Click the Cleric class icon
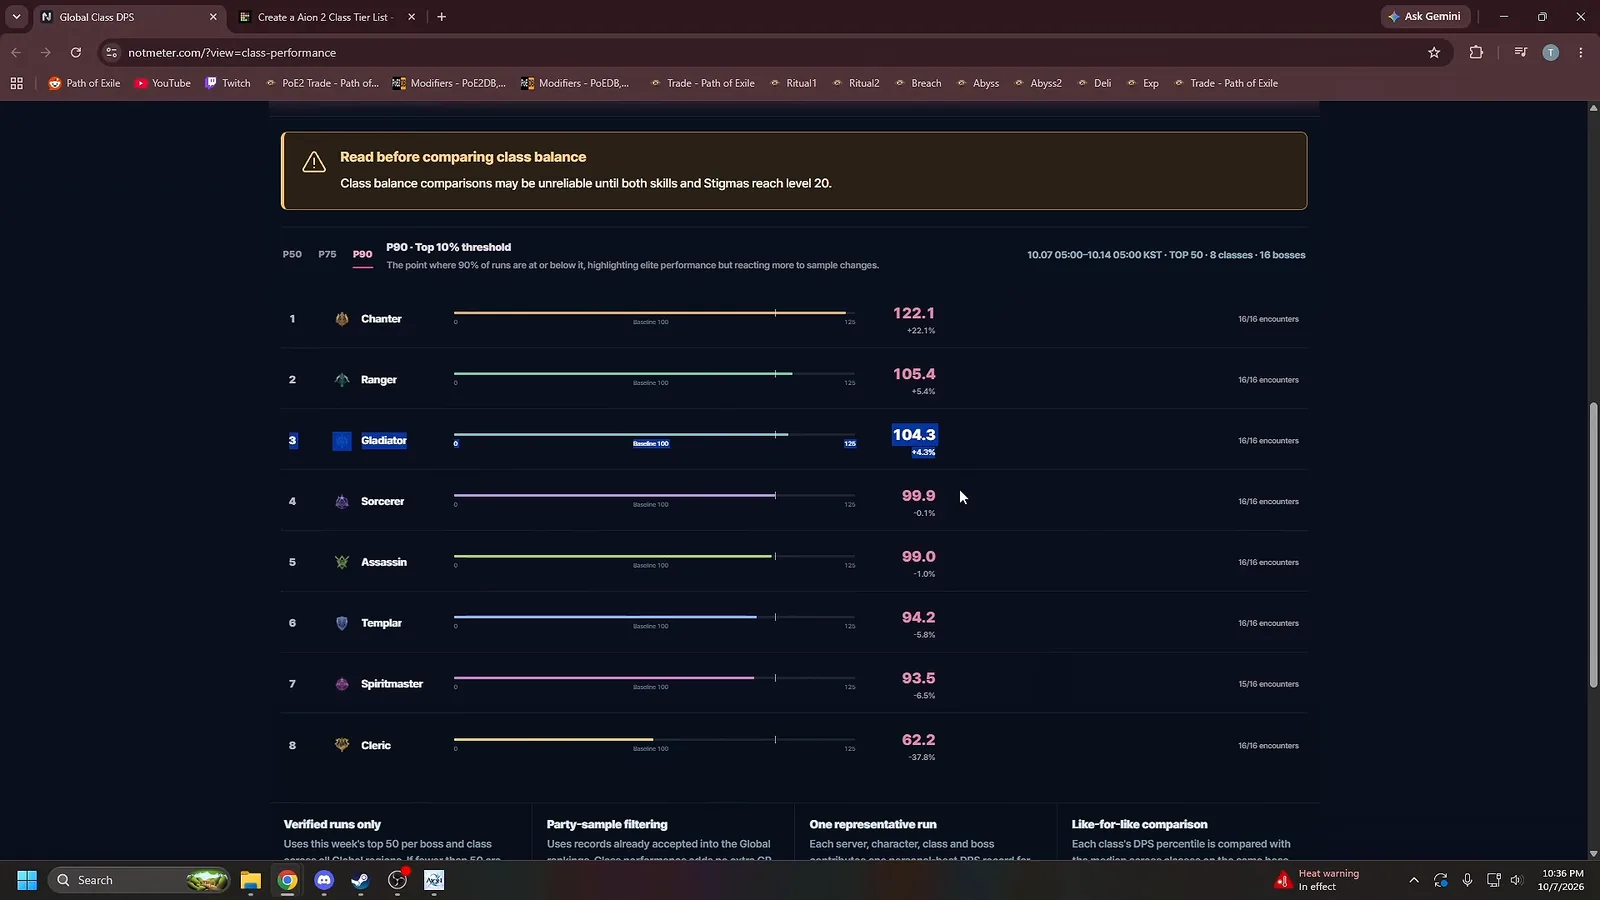The width and height of the screenshot is (1600, 900). pyautogui.click(x=342, y=745)
